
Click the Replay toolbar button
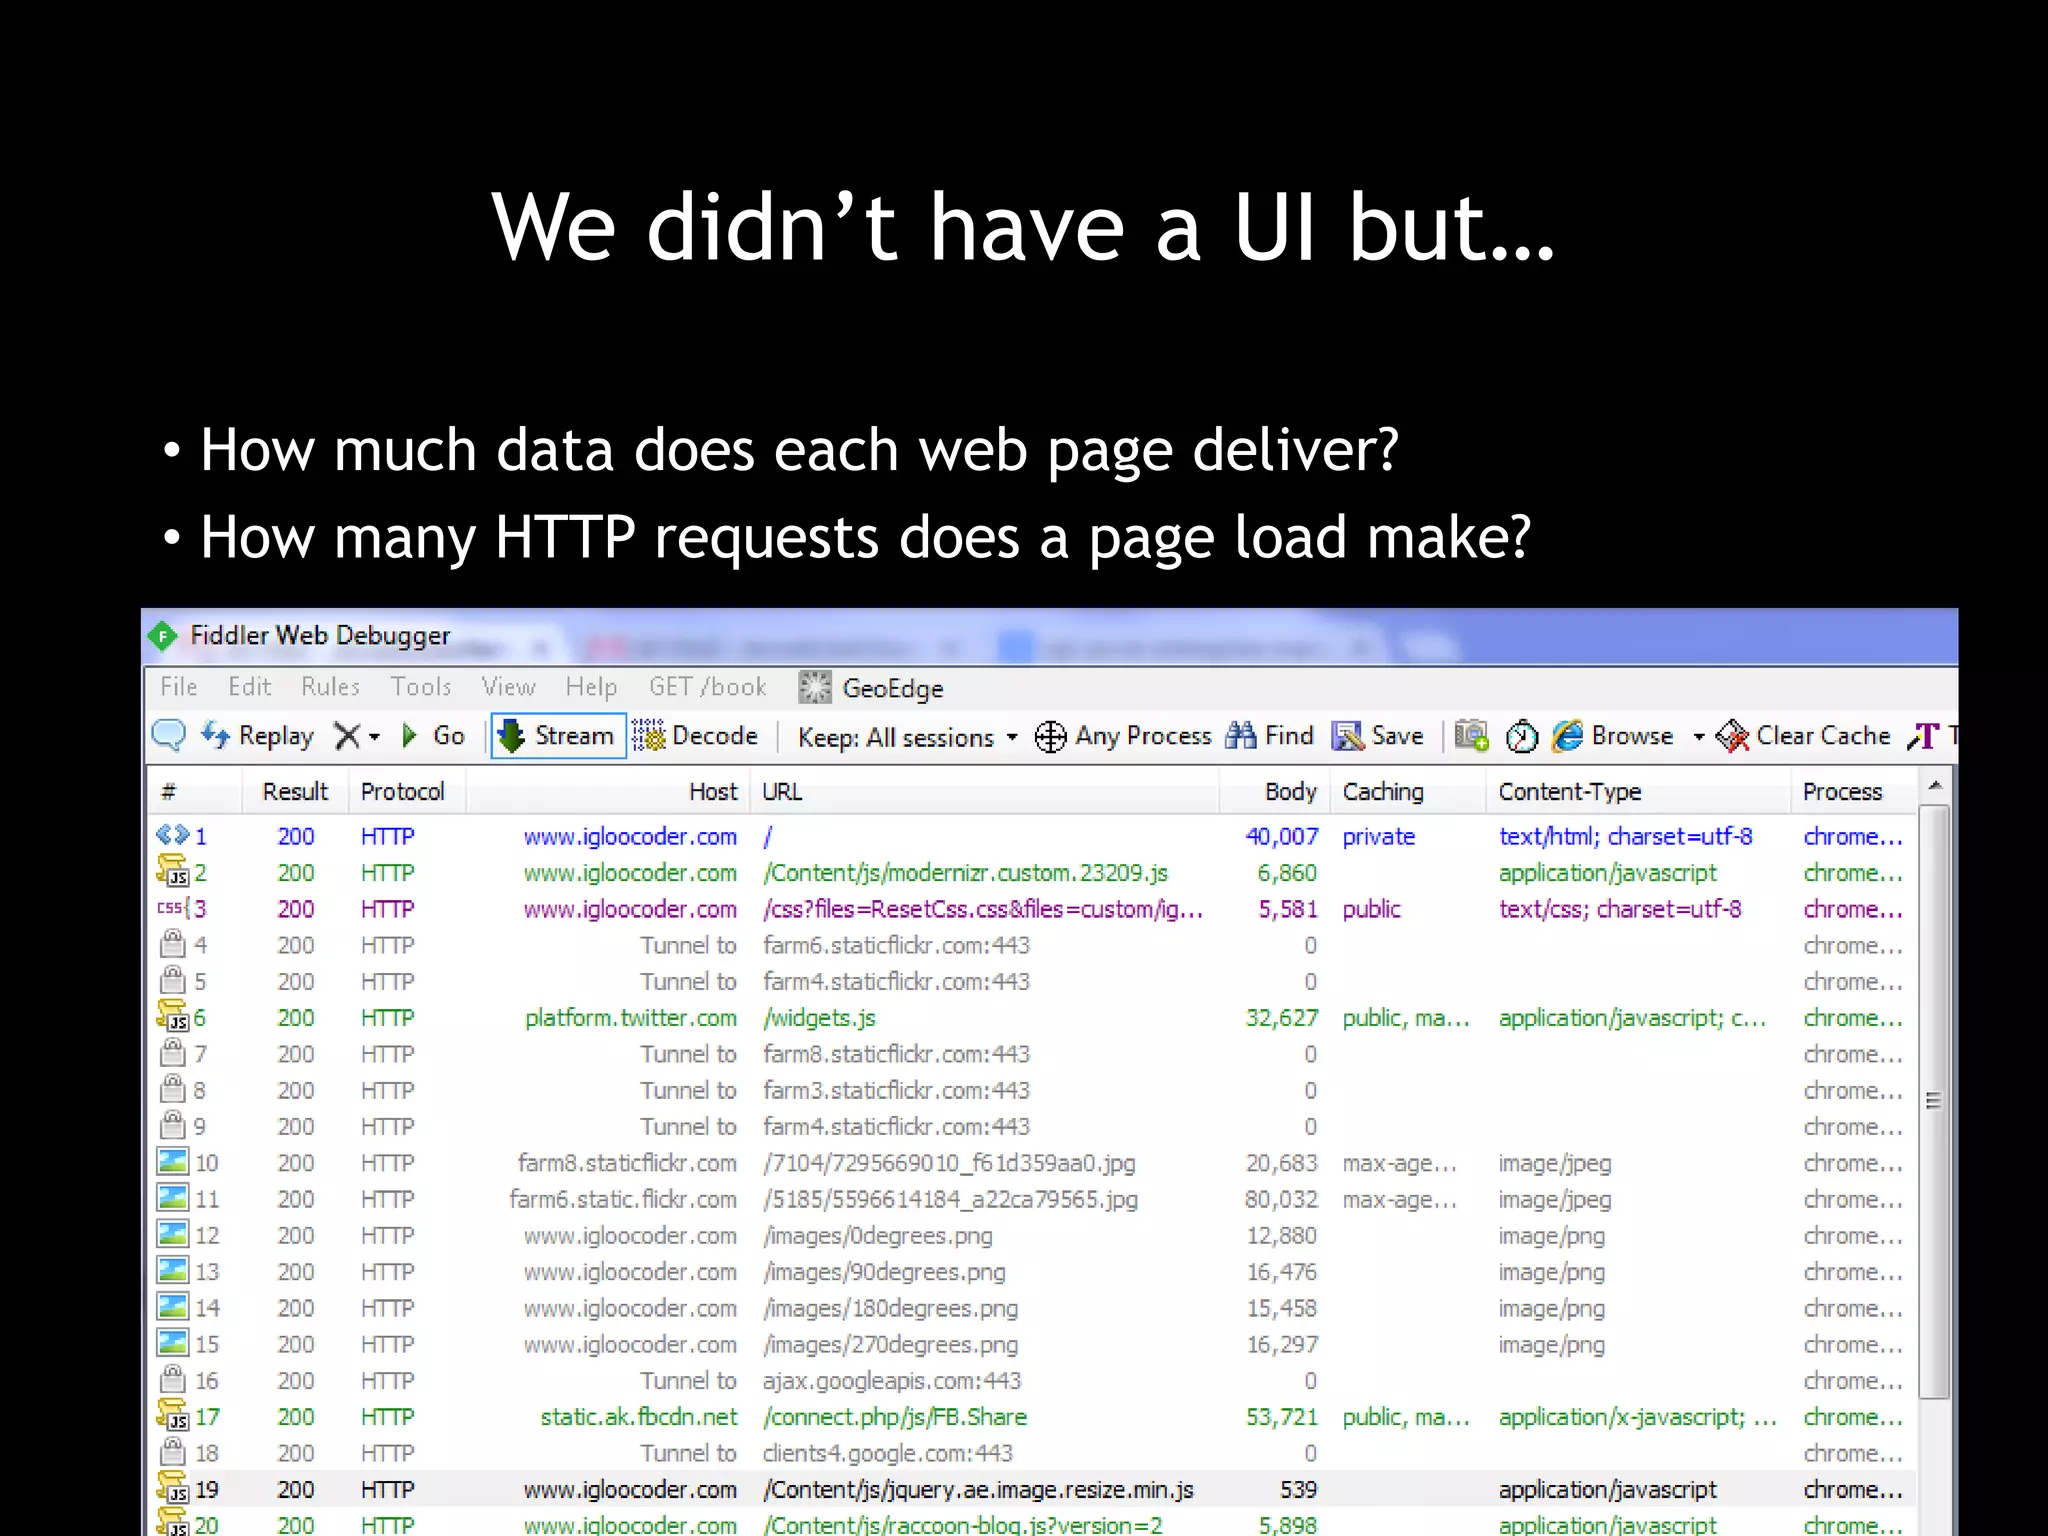tap(258, 736)
